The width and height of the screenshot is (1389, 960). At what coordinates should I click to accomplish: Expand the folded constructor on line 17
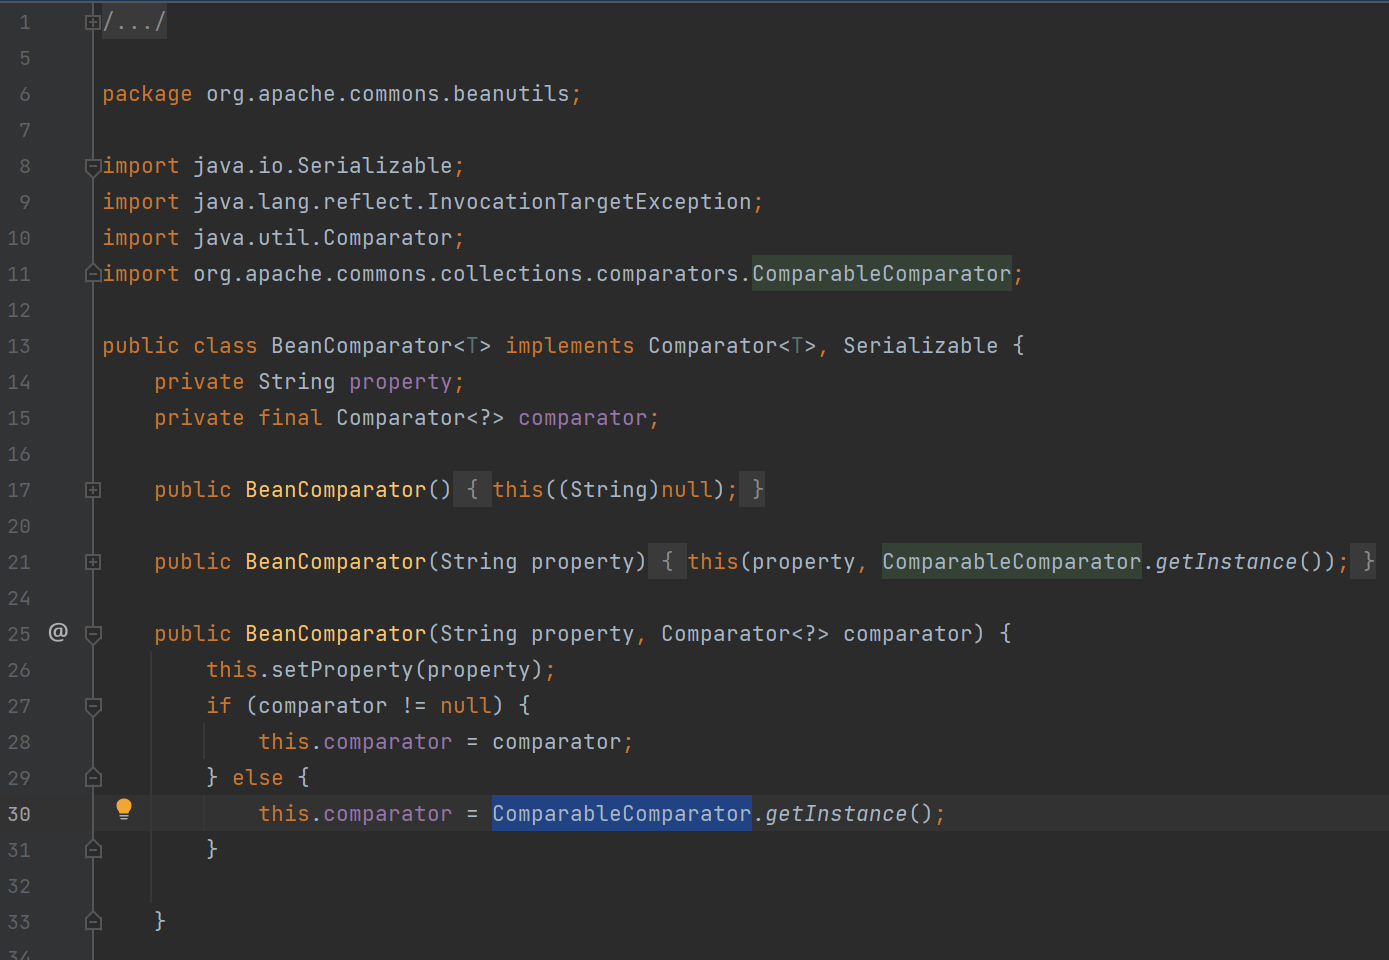(x=92, y=490)
